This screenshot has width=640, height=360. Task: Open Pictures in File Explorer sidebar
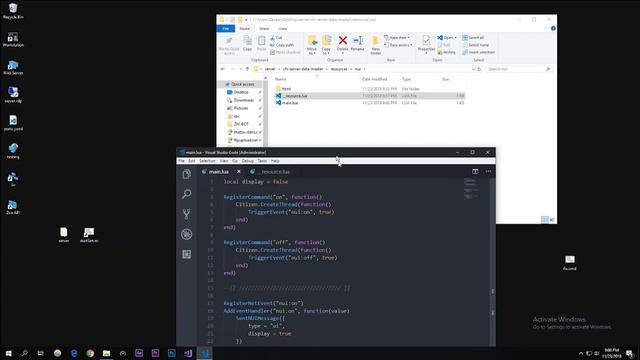click(x=241, y=108)
